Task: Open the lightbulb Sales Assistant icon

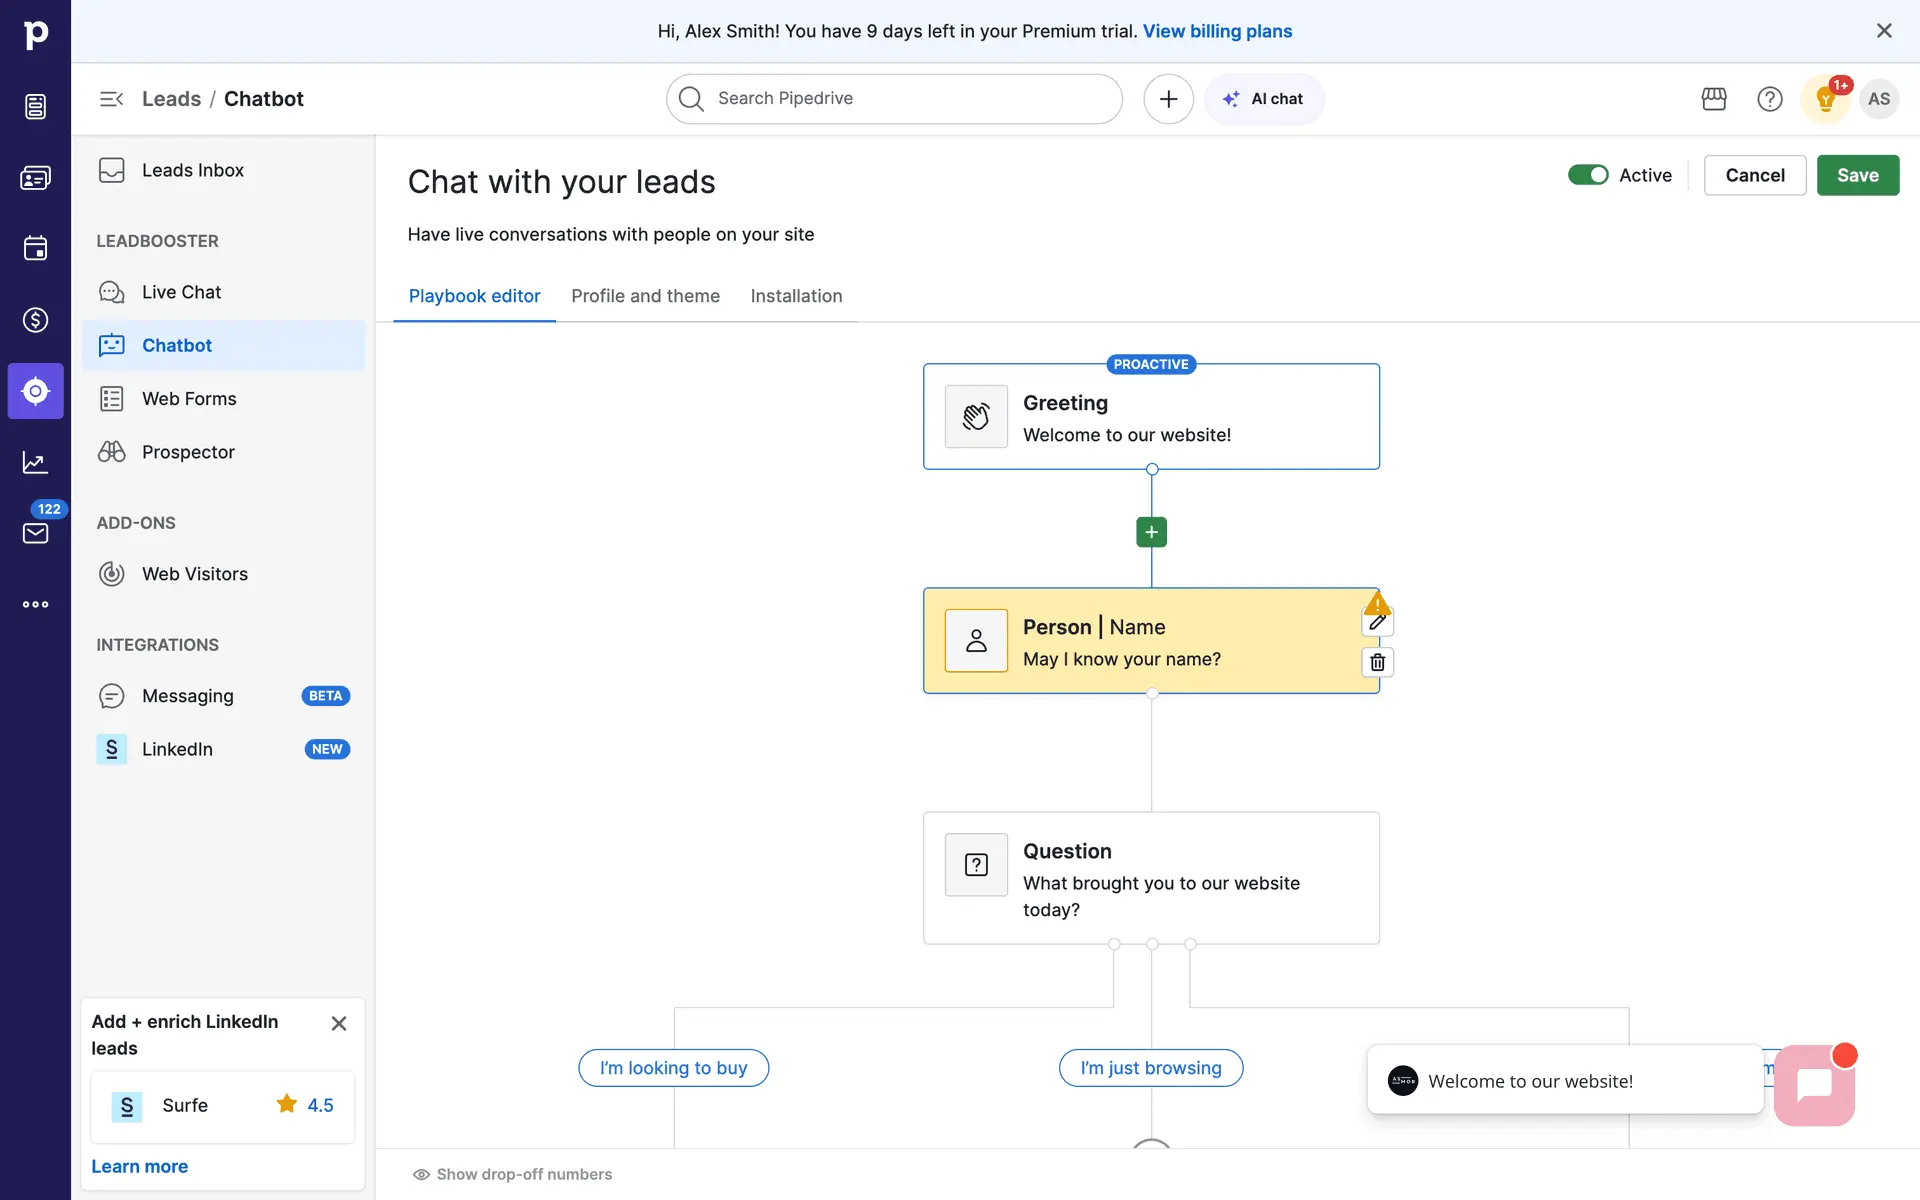Action: coord(1825,99)
